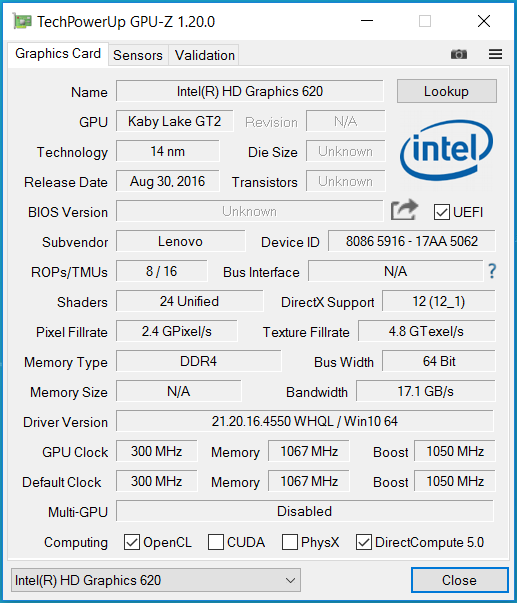Open the hamburger menu icon
This screenshot has width=517, height=603.
click(x=495, y=54)
